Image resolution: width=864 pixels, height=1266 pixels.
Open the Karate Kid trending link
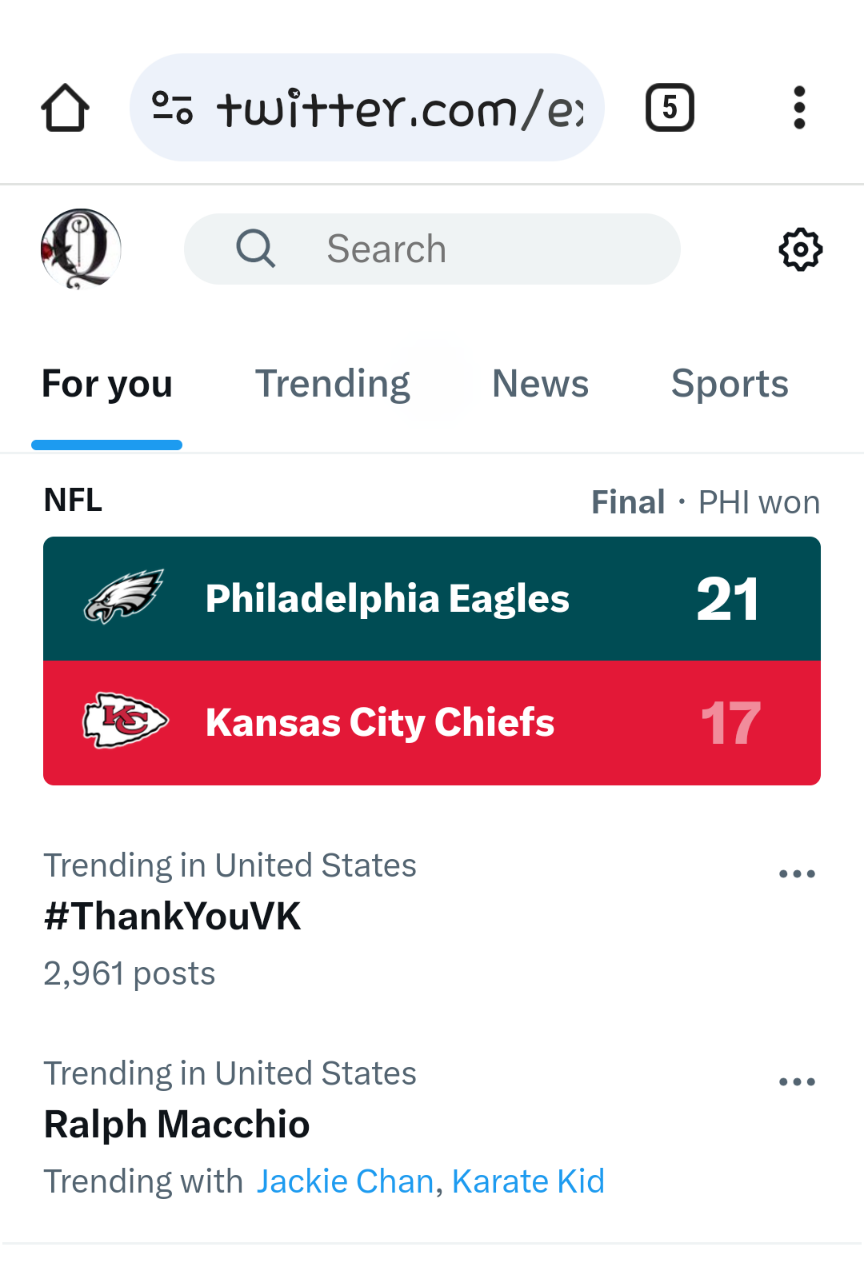[x=528, y=1181]
